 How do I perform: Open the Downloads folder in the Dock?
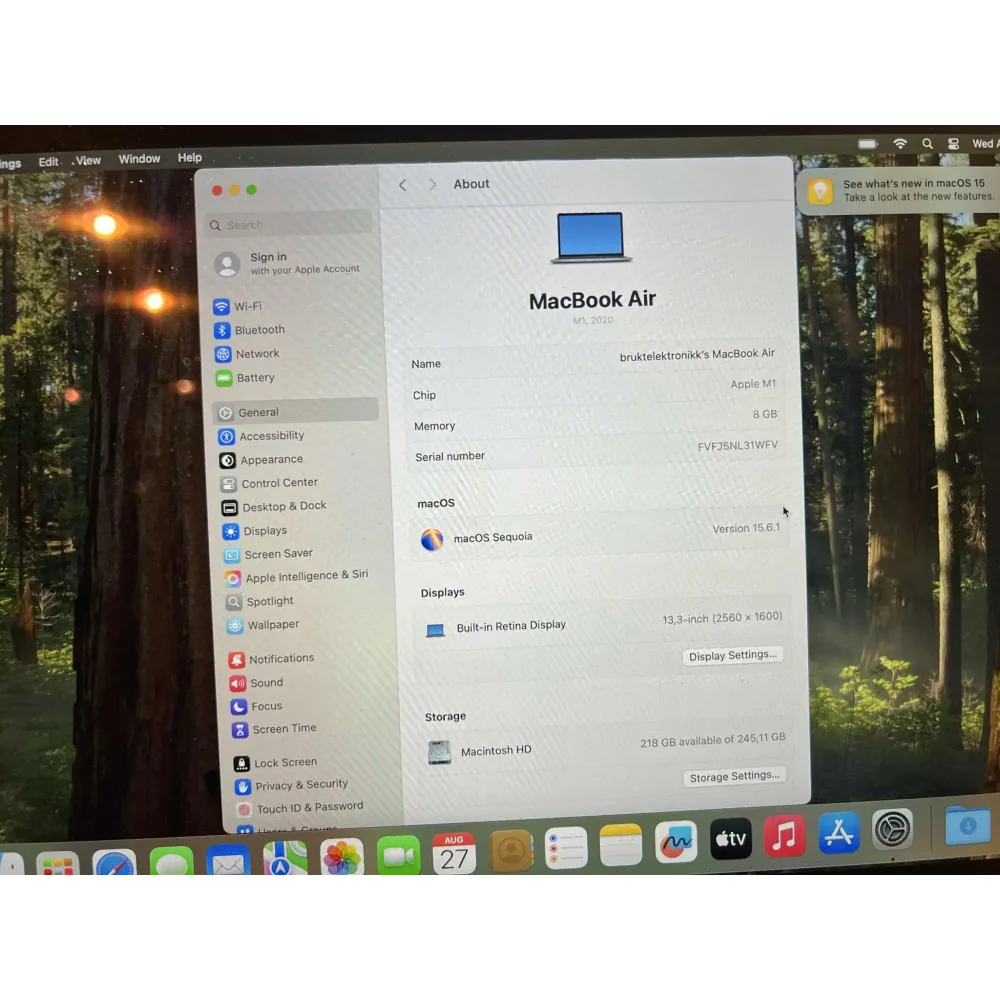coord(967,825)
